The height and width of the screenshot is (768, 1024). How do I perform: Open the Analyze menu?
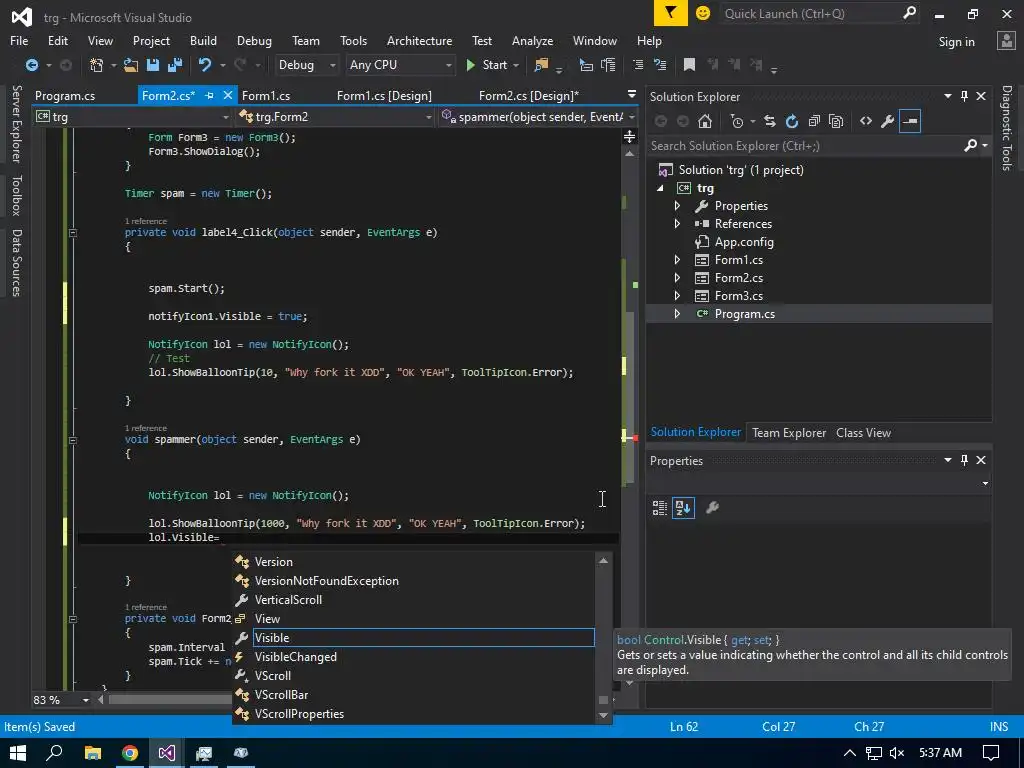coord(532,40)
